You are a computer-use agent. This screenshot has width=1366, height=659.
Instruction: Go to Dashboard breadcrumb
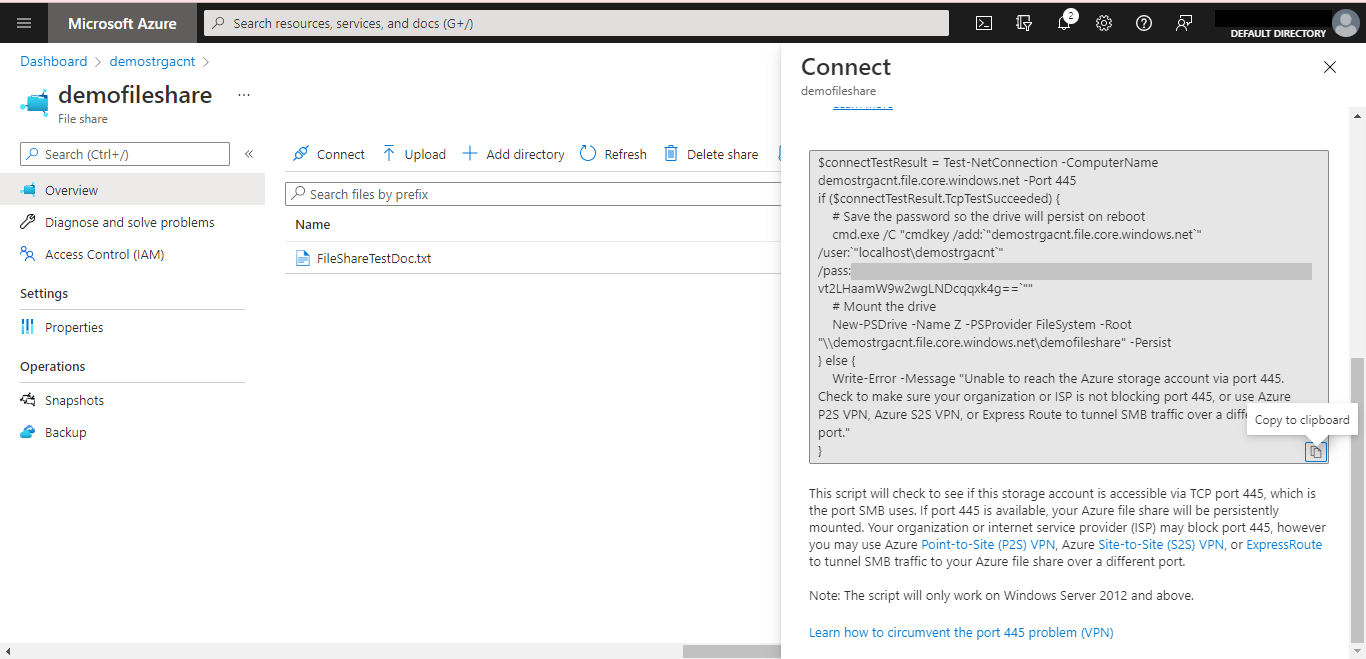click(54, 61)
